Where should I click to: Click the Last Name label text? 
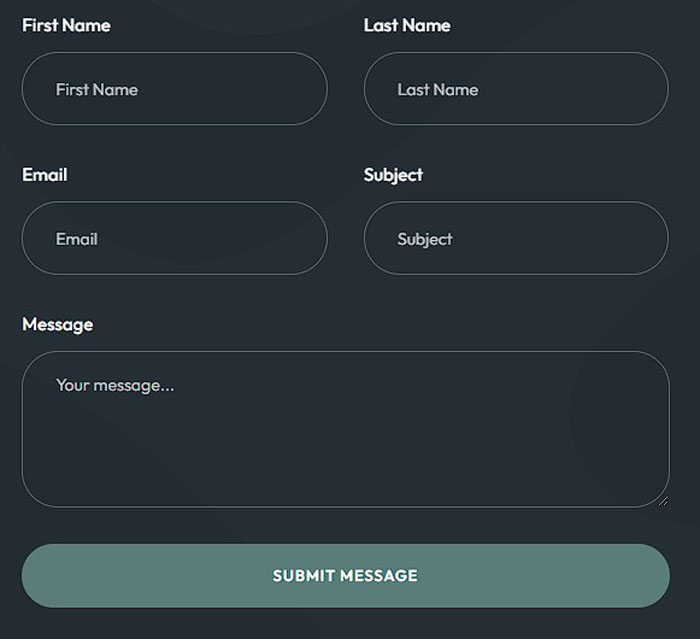pos(407,25)
